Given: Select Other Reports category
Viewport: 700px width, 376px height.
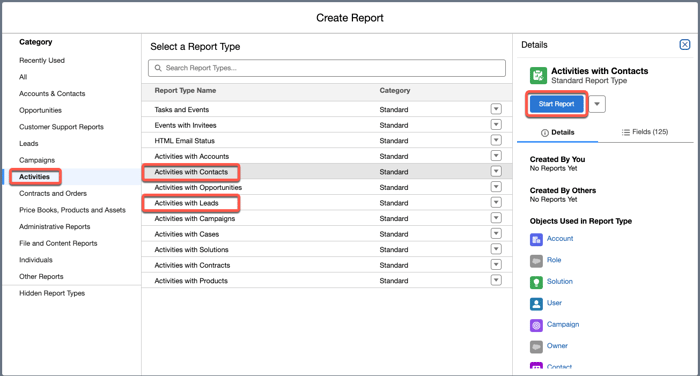Looking at the screenshot, I should coord(41,276).
